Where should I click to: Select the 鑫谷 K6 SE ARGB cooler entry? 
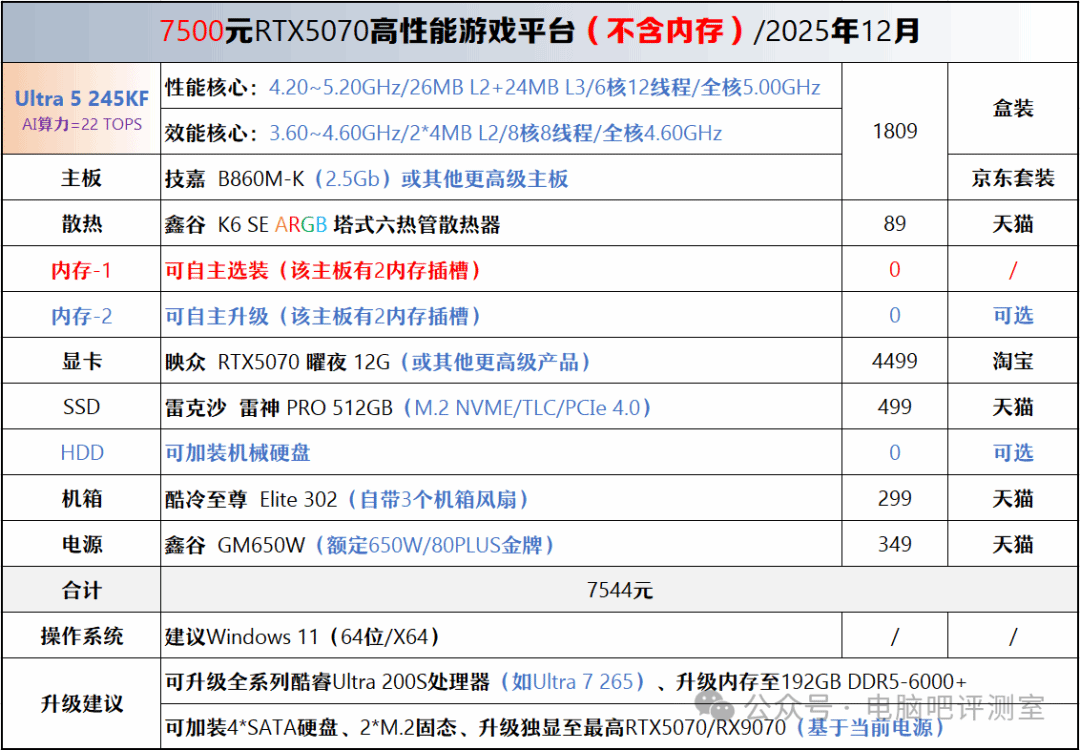(332, 225)
